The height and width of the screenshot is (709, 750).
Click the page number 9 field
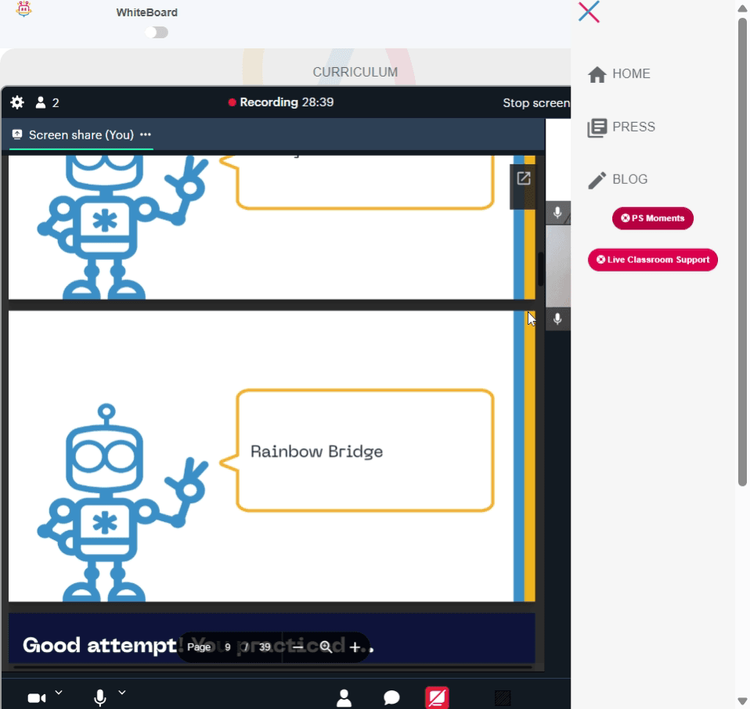click(228, 647)
